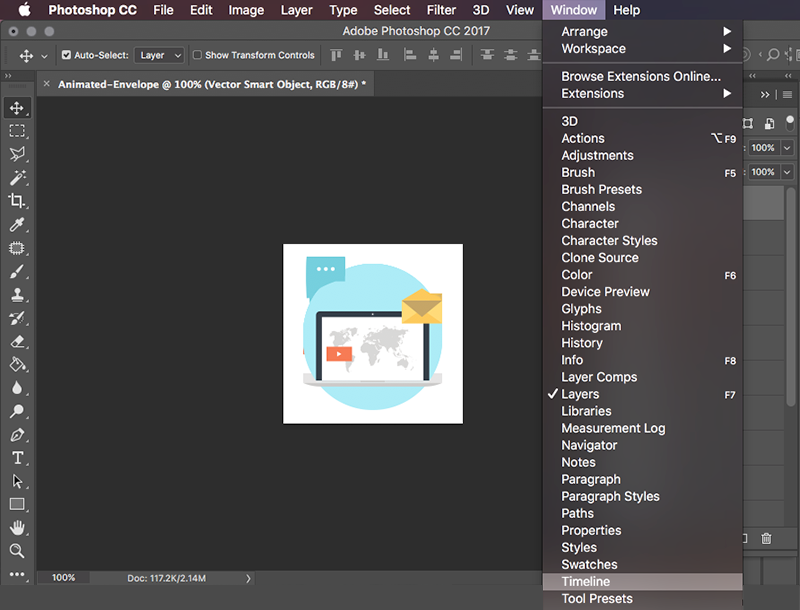Switch to the Animated-Envelope document tab

click(212, 84)
